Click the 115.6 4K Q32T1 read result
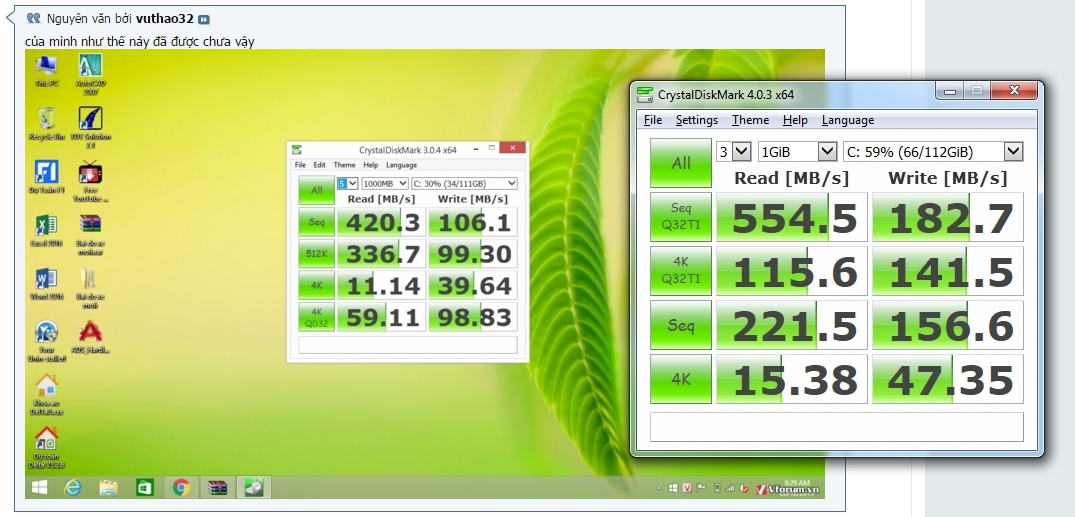 tap(792, 271)
